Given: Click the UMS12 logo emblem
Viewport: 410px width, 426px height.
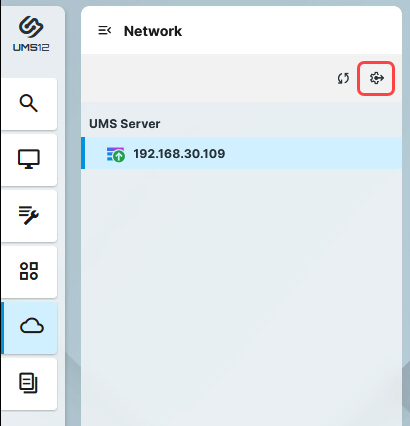Looking at the screenshot, I should pos(31,27).
